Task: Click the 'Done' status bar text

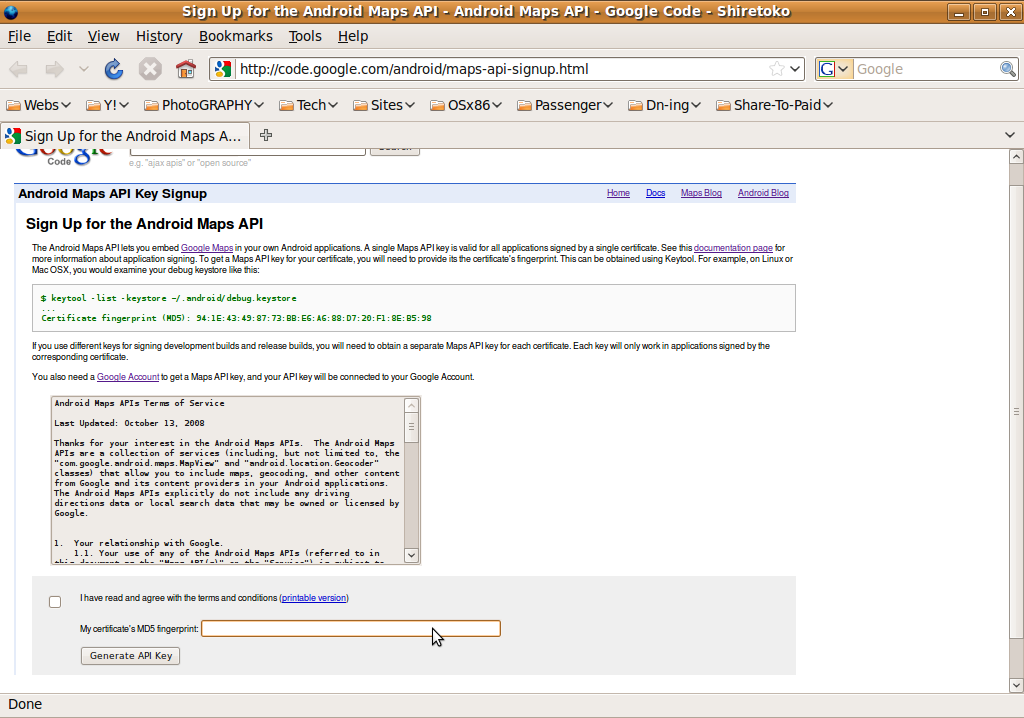Action: point(25,704)
